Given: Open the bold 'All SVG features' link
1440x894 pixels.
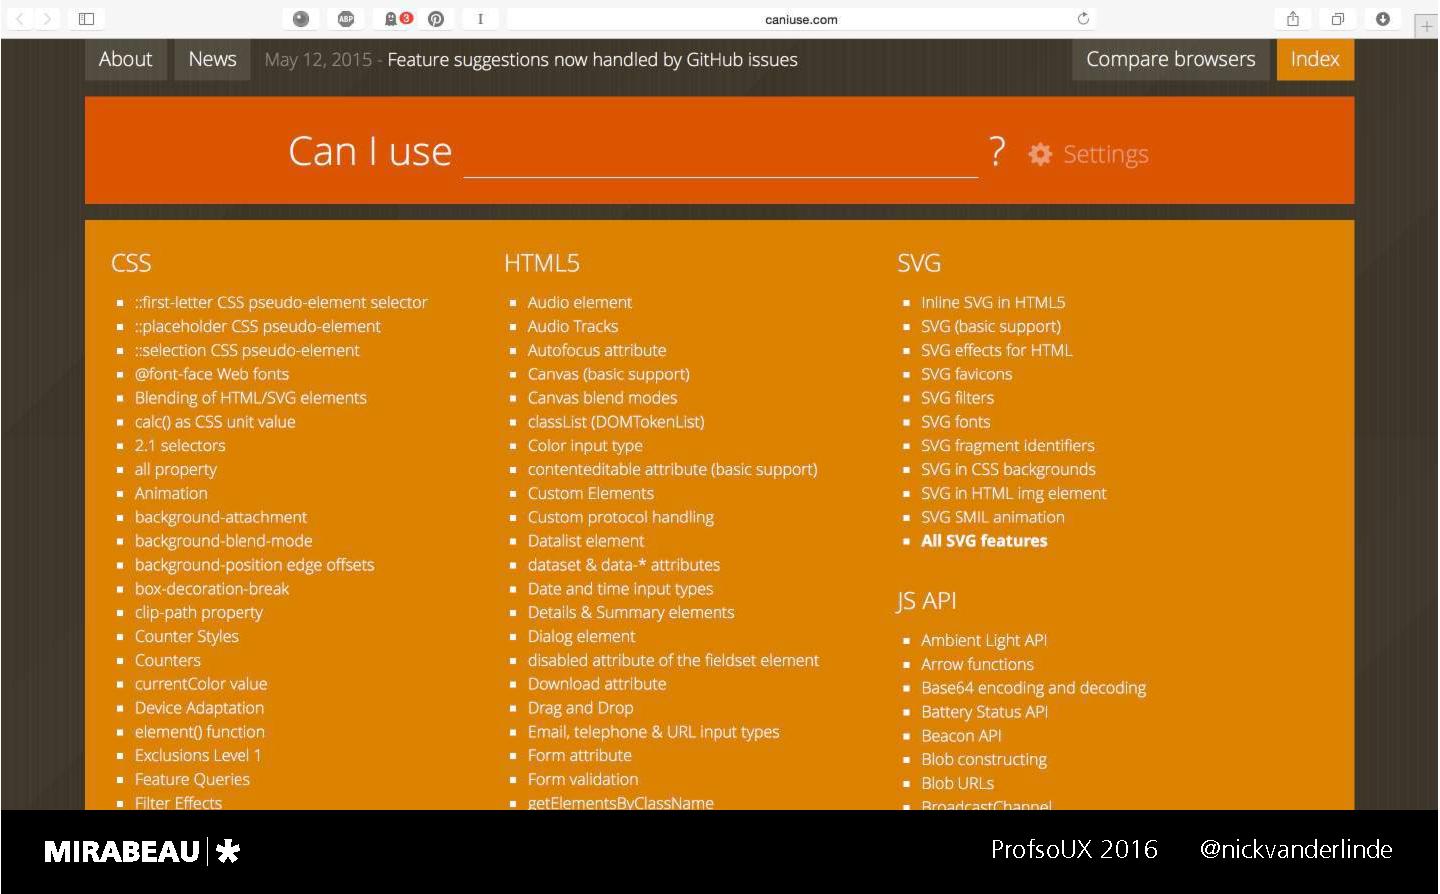Looking at the screenshot, I should coord(984,541).
